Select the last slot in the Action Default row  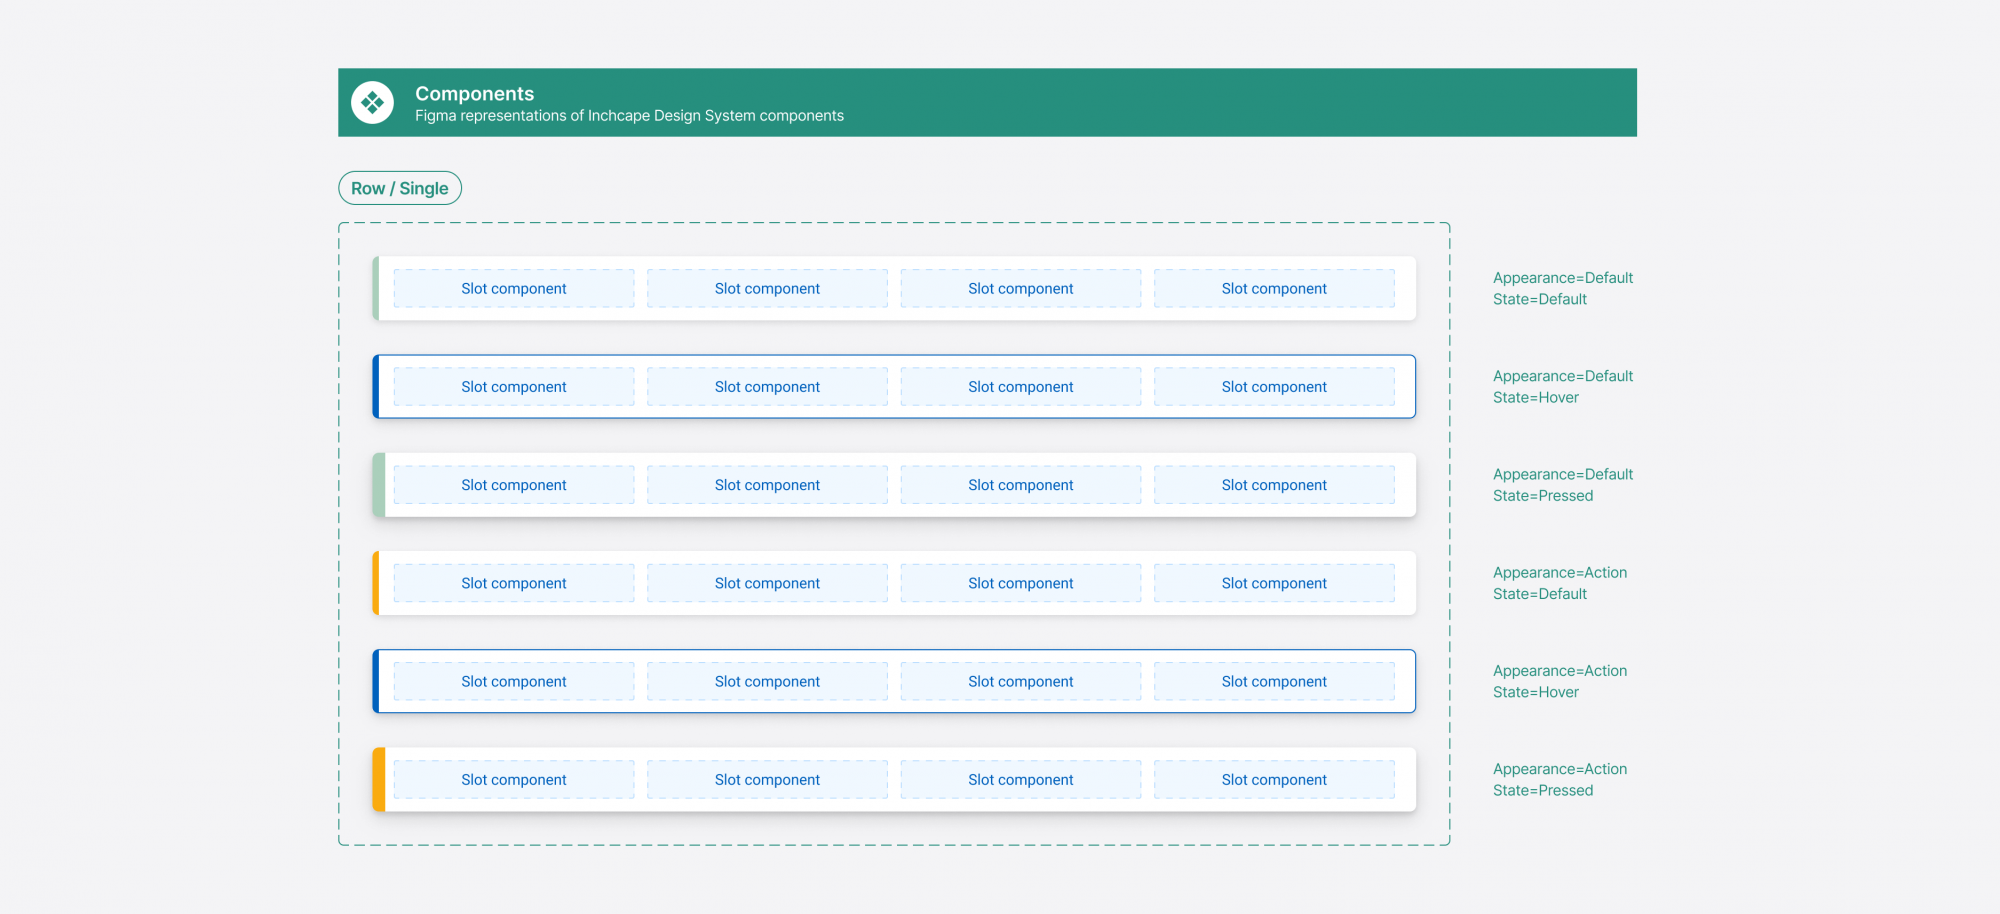click(x=1274, y=583)
